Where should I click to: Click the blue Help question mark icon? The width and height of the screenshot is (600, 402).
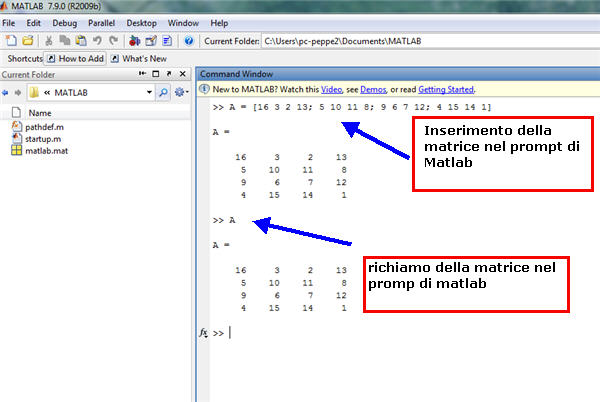pos(189,41)
